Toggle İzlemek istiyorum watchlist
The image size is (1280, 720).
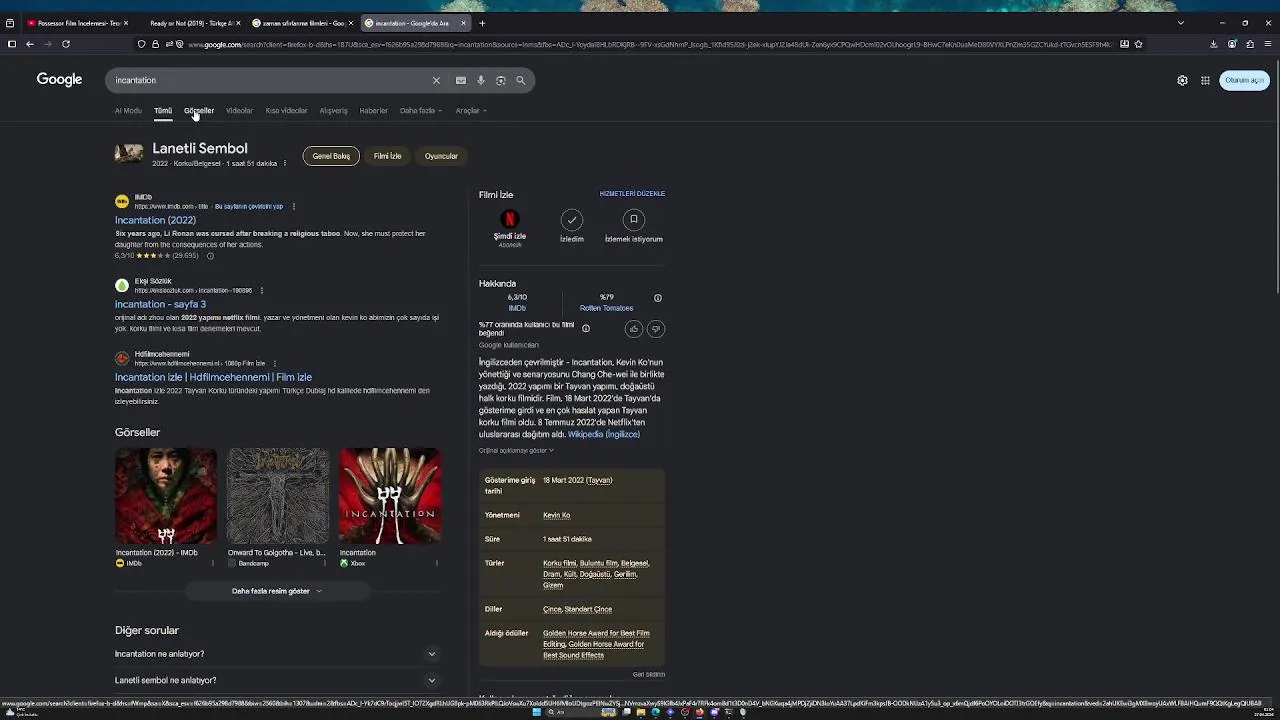(634, 219)
